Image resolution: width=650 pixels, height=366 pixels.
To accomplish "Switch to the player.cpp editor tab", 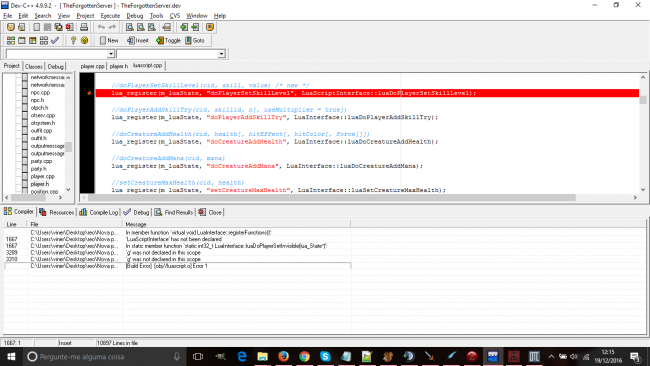I will click(92, 66).
